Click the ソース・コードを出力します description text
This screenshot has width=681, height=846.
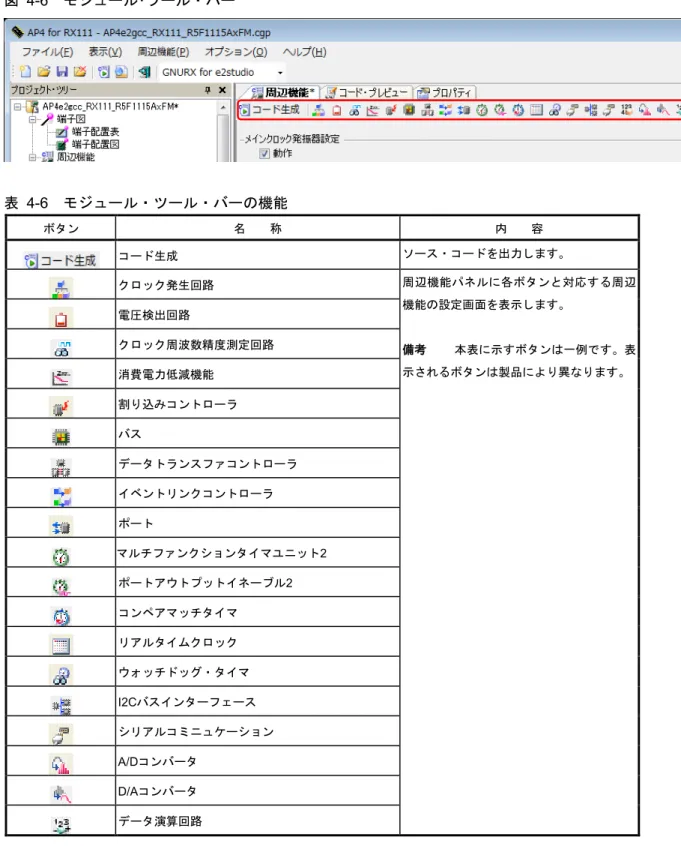[484, 254]
